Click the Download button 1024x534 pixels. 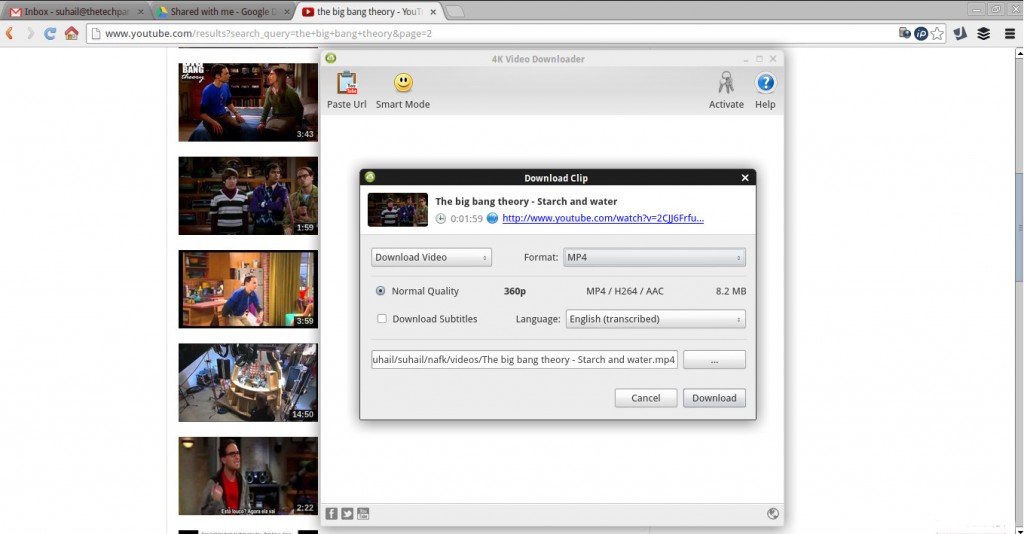[x=714, y=398]
